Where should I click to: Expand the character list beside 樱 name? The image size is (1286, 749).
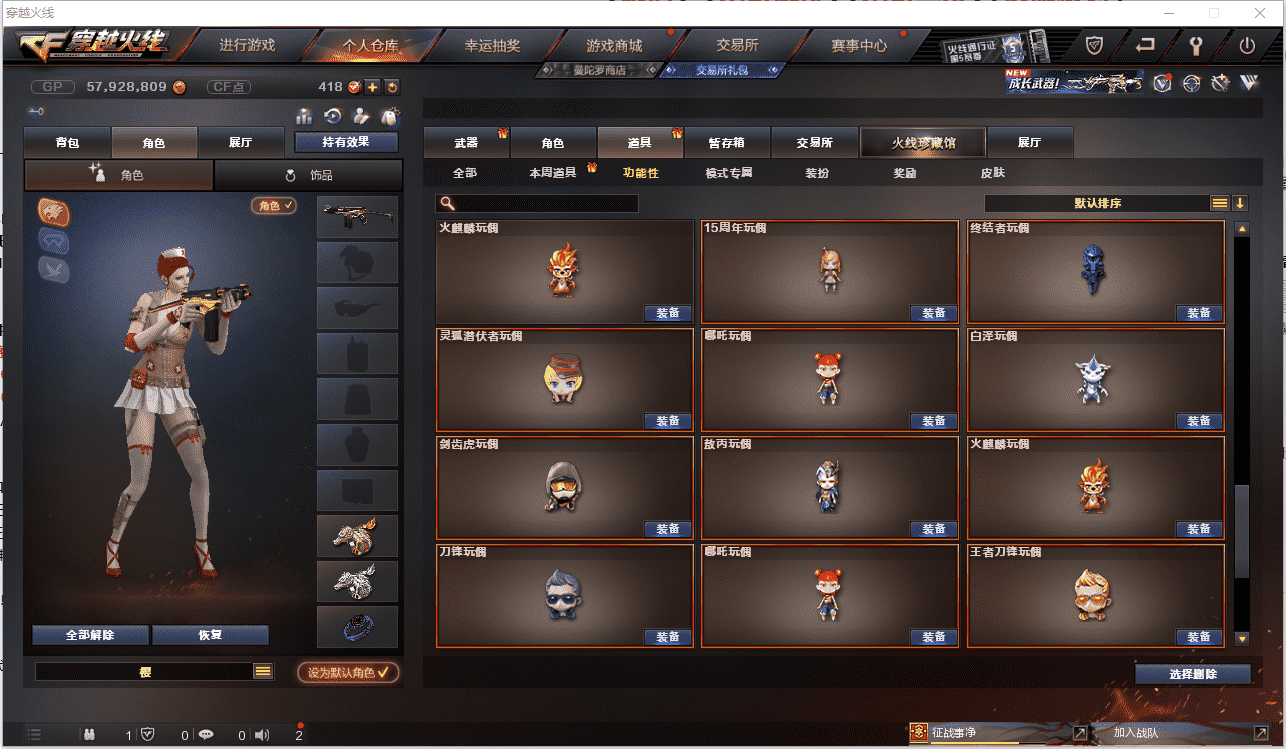pyautogui.click(x=263, y=672)
